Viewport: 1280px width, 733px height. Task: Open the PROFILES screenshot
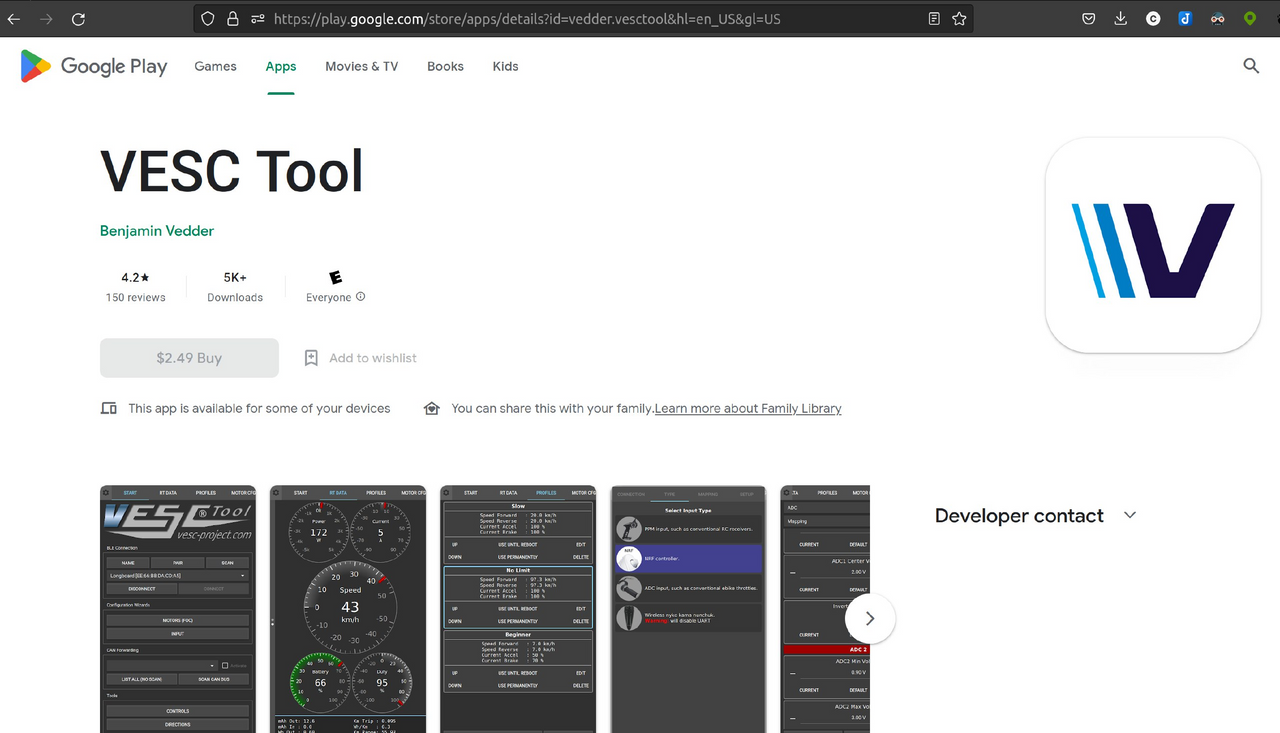tap(518, 609)
